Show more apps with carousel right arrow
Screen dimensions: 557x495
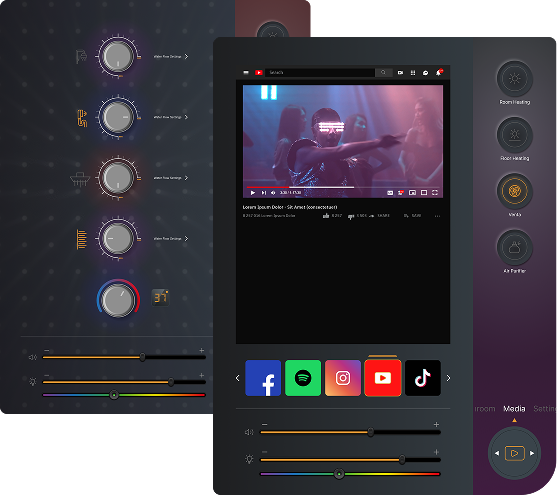[x=448, y=378]
